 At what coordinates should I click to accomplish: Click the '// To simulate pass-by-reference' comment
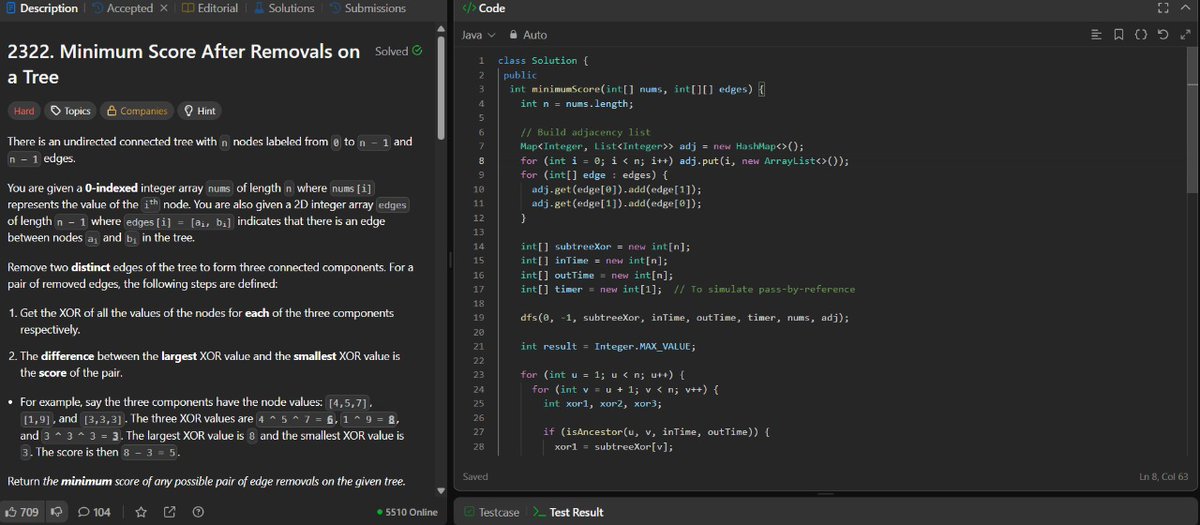tap(765, 289)
